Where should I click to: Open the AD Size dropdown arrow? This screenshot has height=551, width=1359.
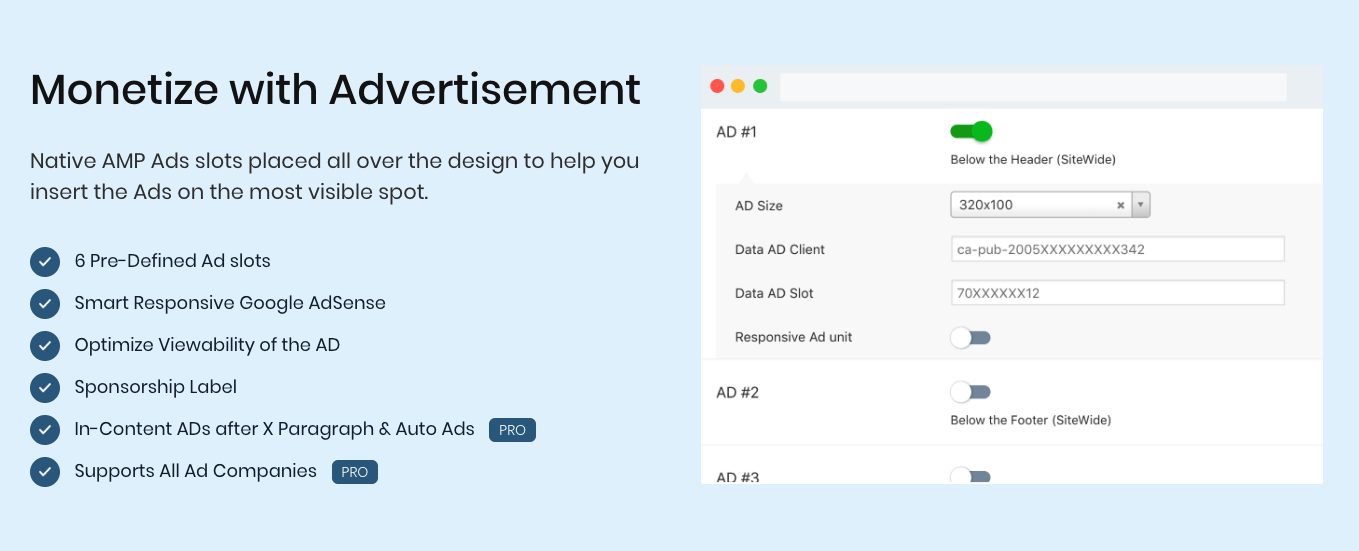1141,205
